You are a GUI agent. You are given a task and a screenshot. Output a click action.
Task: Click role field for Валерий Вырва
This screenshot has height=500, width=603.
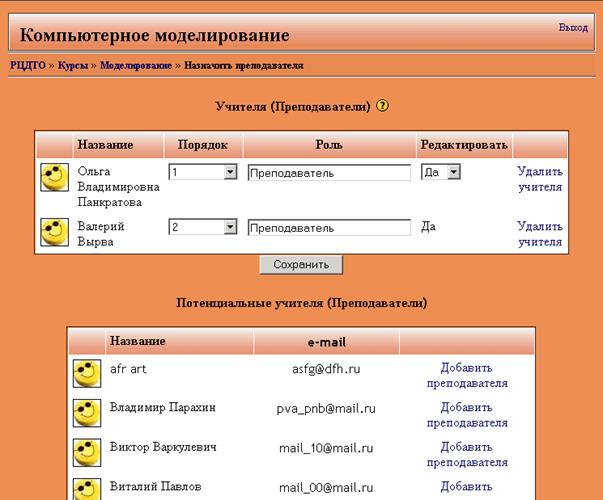(x=329, y=227)
